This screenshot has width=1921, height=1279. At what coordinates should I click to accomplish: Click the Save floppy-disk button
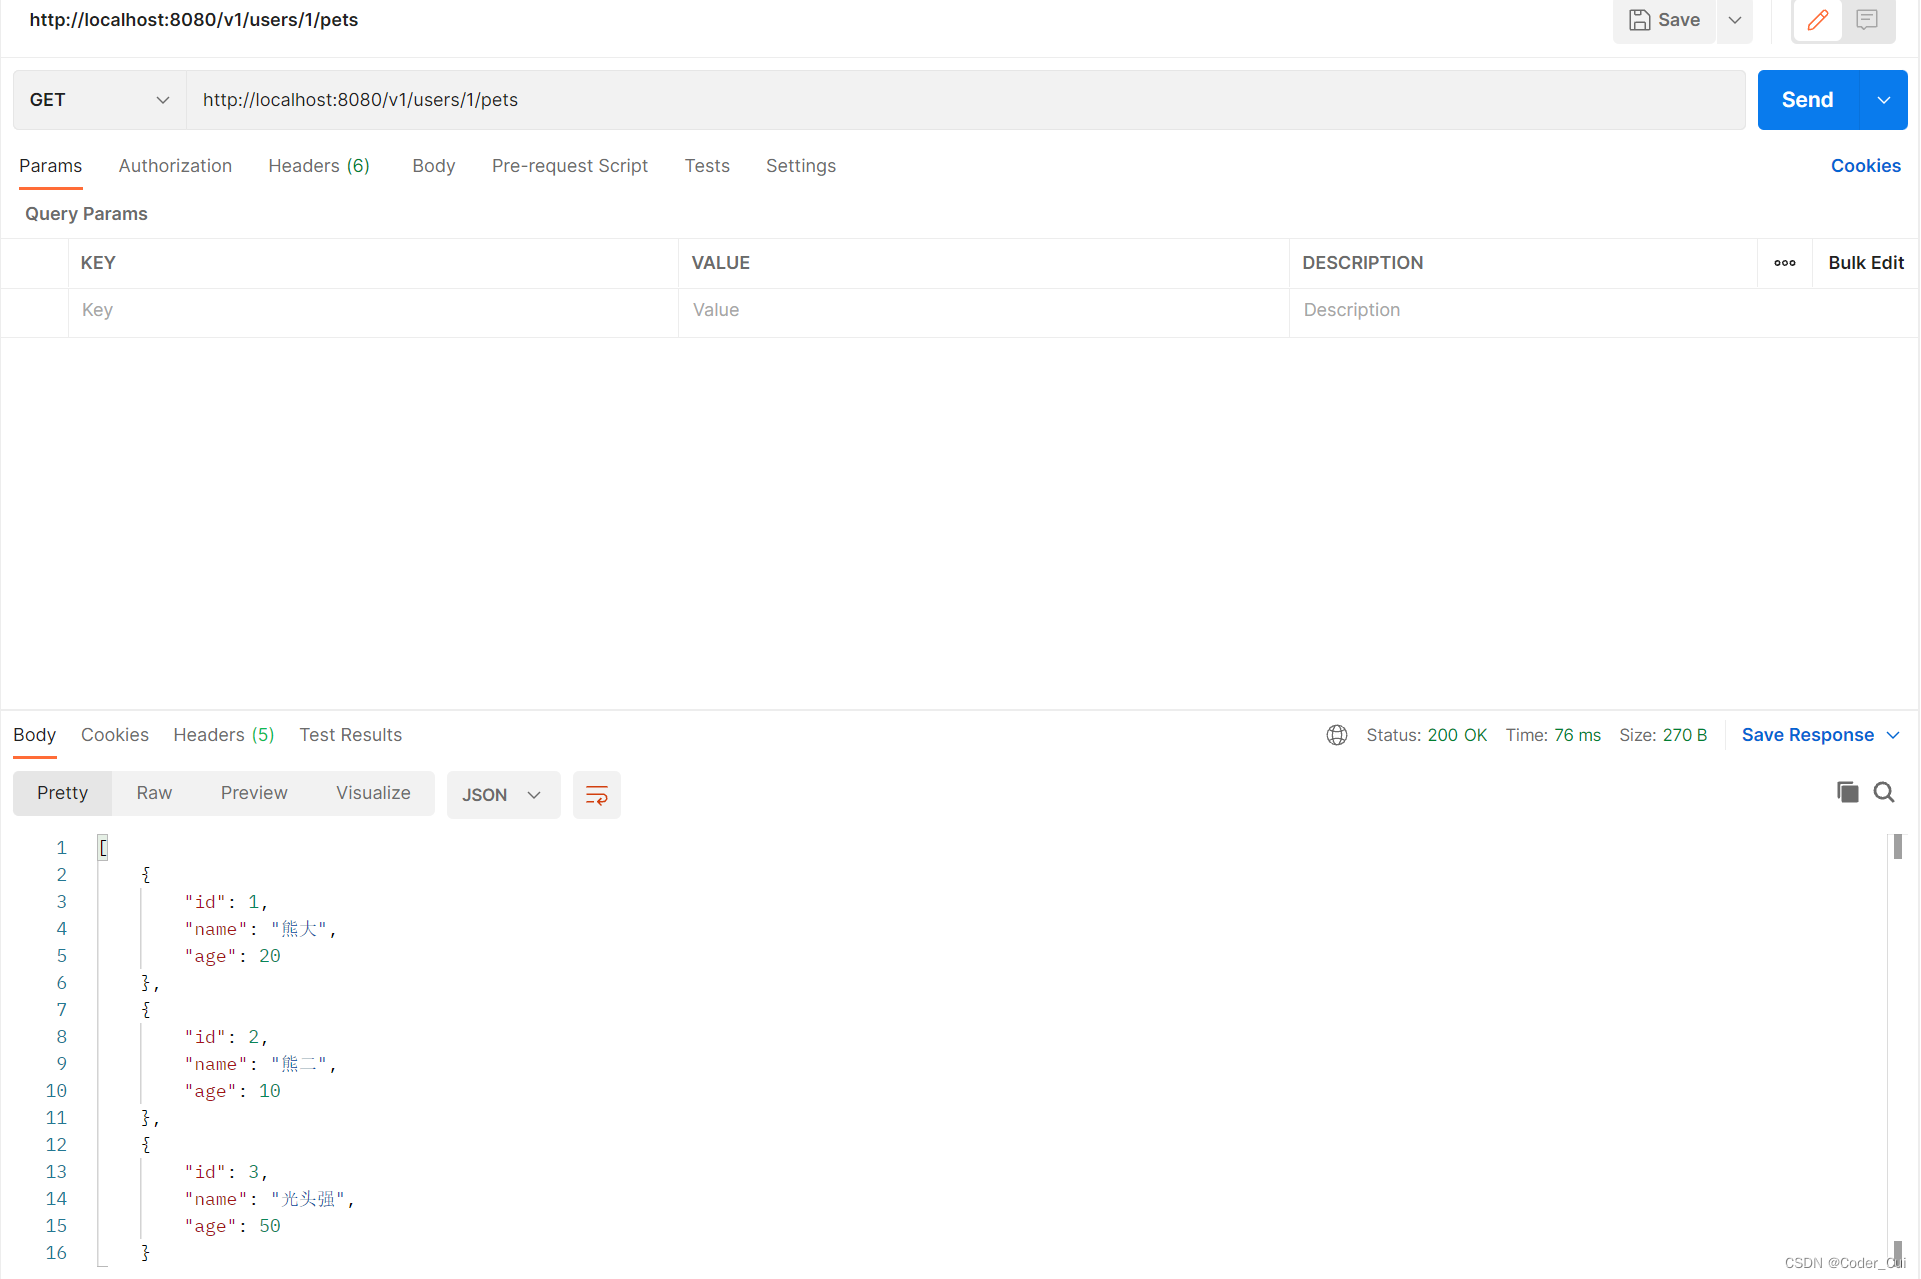click(x=1664, y=20)
